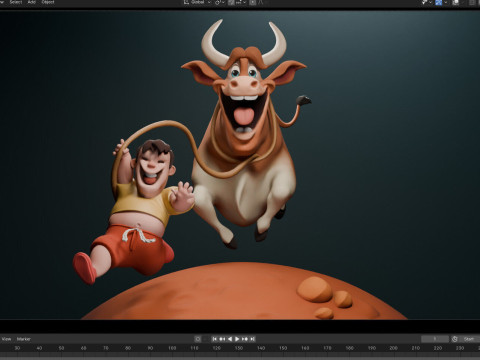The height and width of the screenshot is (360, 480).
Task: Toggle the snap magnet icon
Action: click(231, 2)
